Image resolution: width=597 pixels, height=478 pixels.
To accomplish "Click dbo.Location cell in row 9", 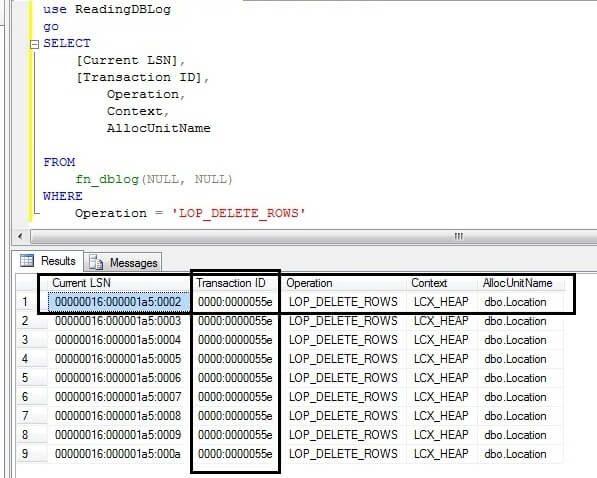I will coord(520,454).
